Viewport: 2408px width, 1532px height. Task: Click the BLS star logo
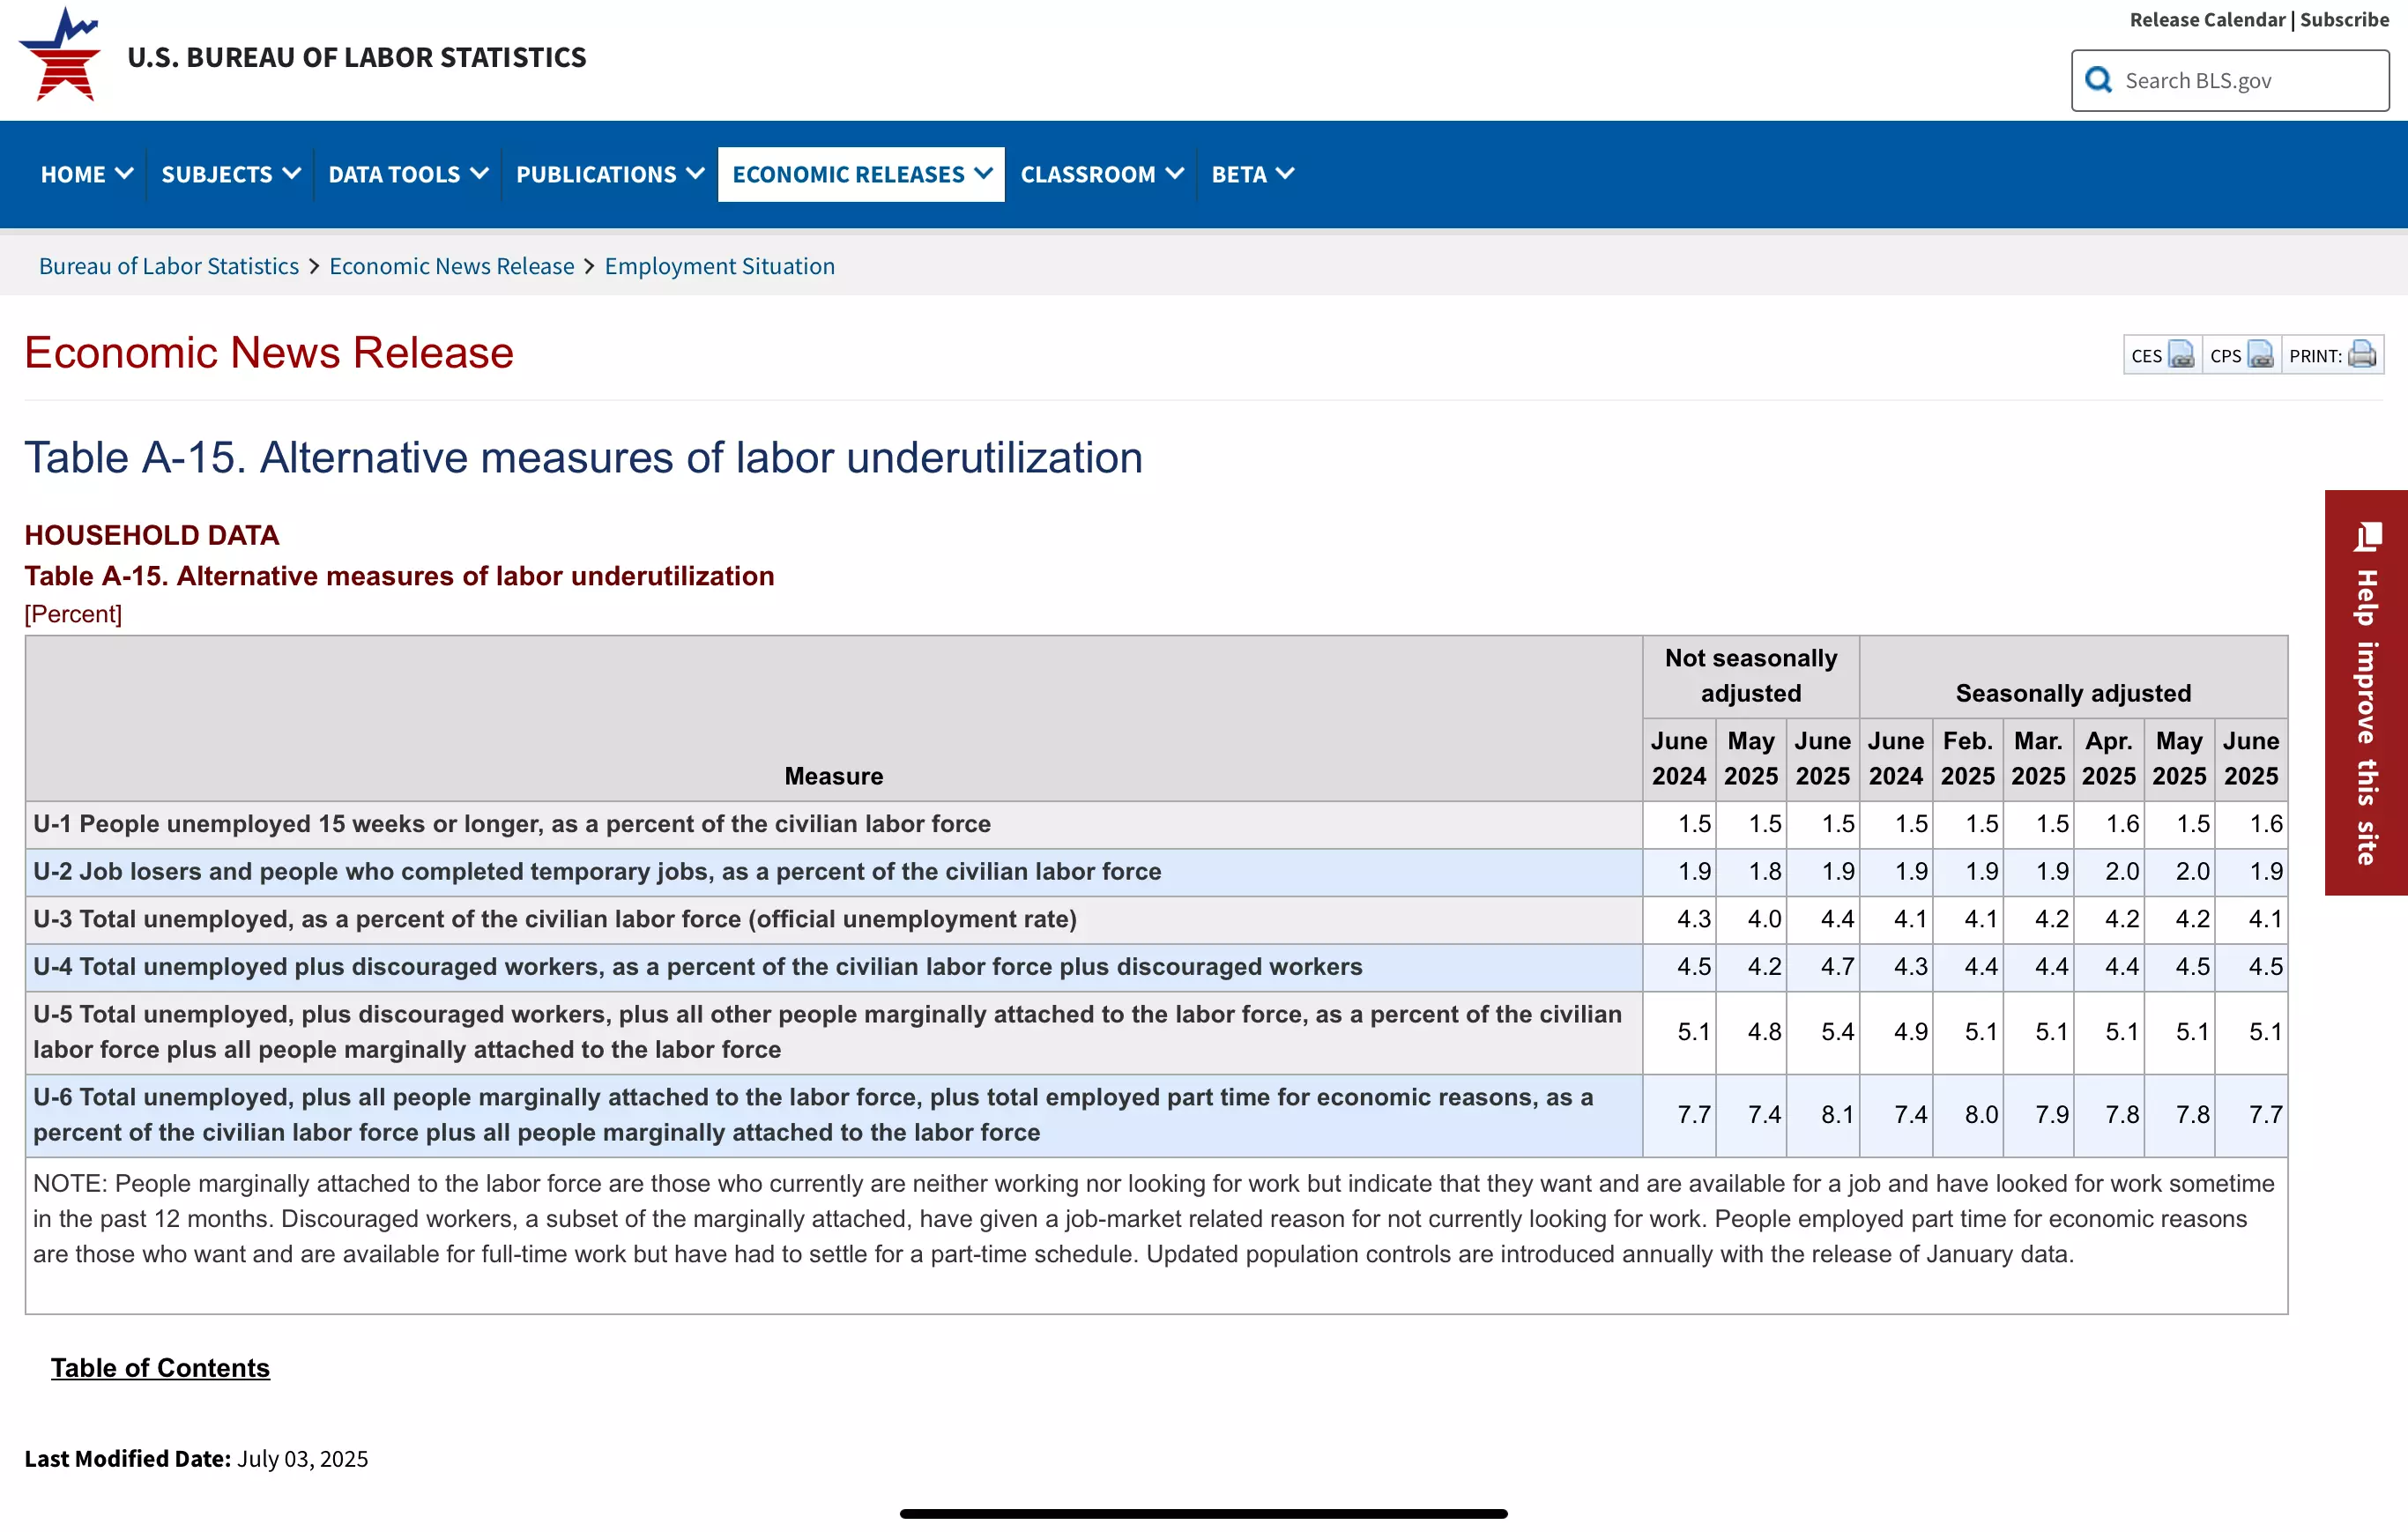pos(61,54)
